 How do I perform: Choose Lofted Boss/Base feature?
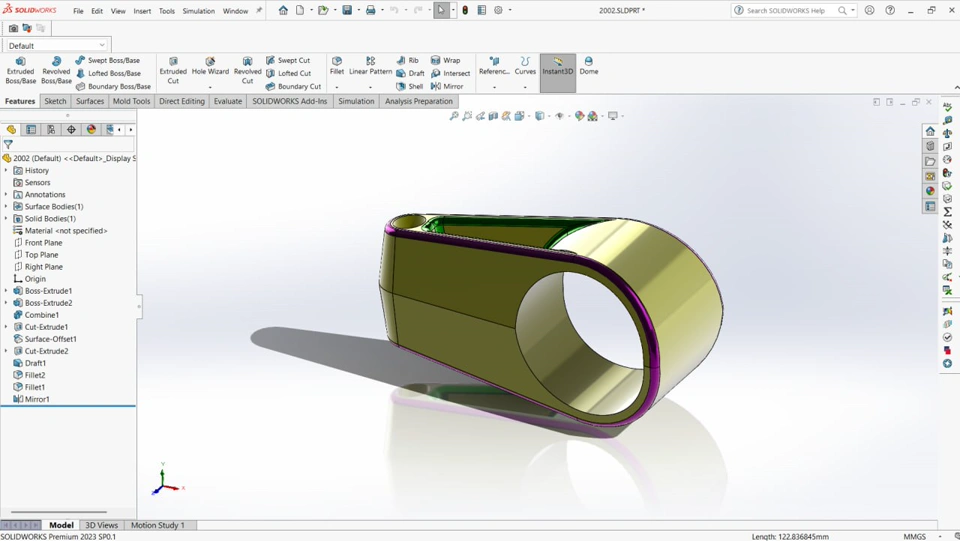[x=108, y=73]
